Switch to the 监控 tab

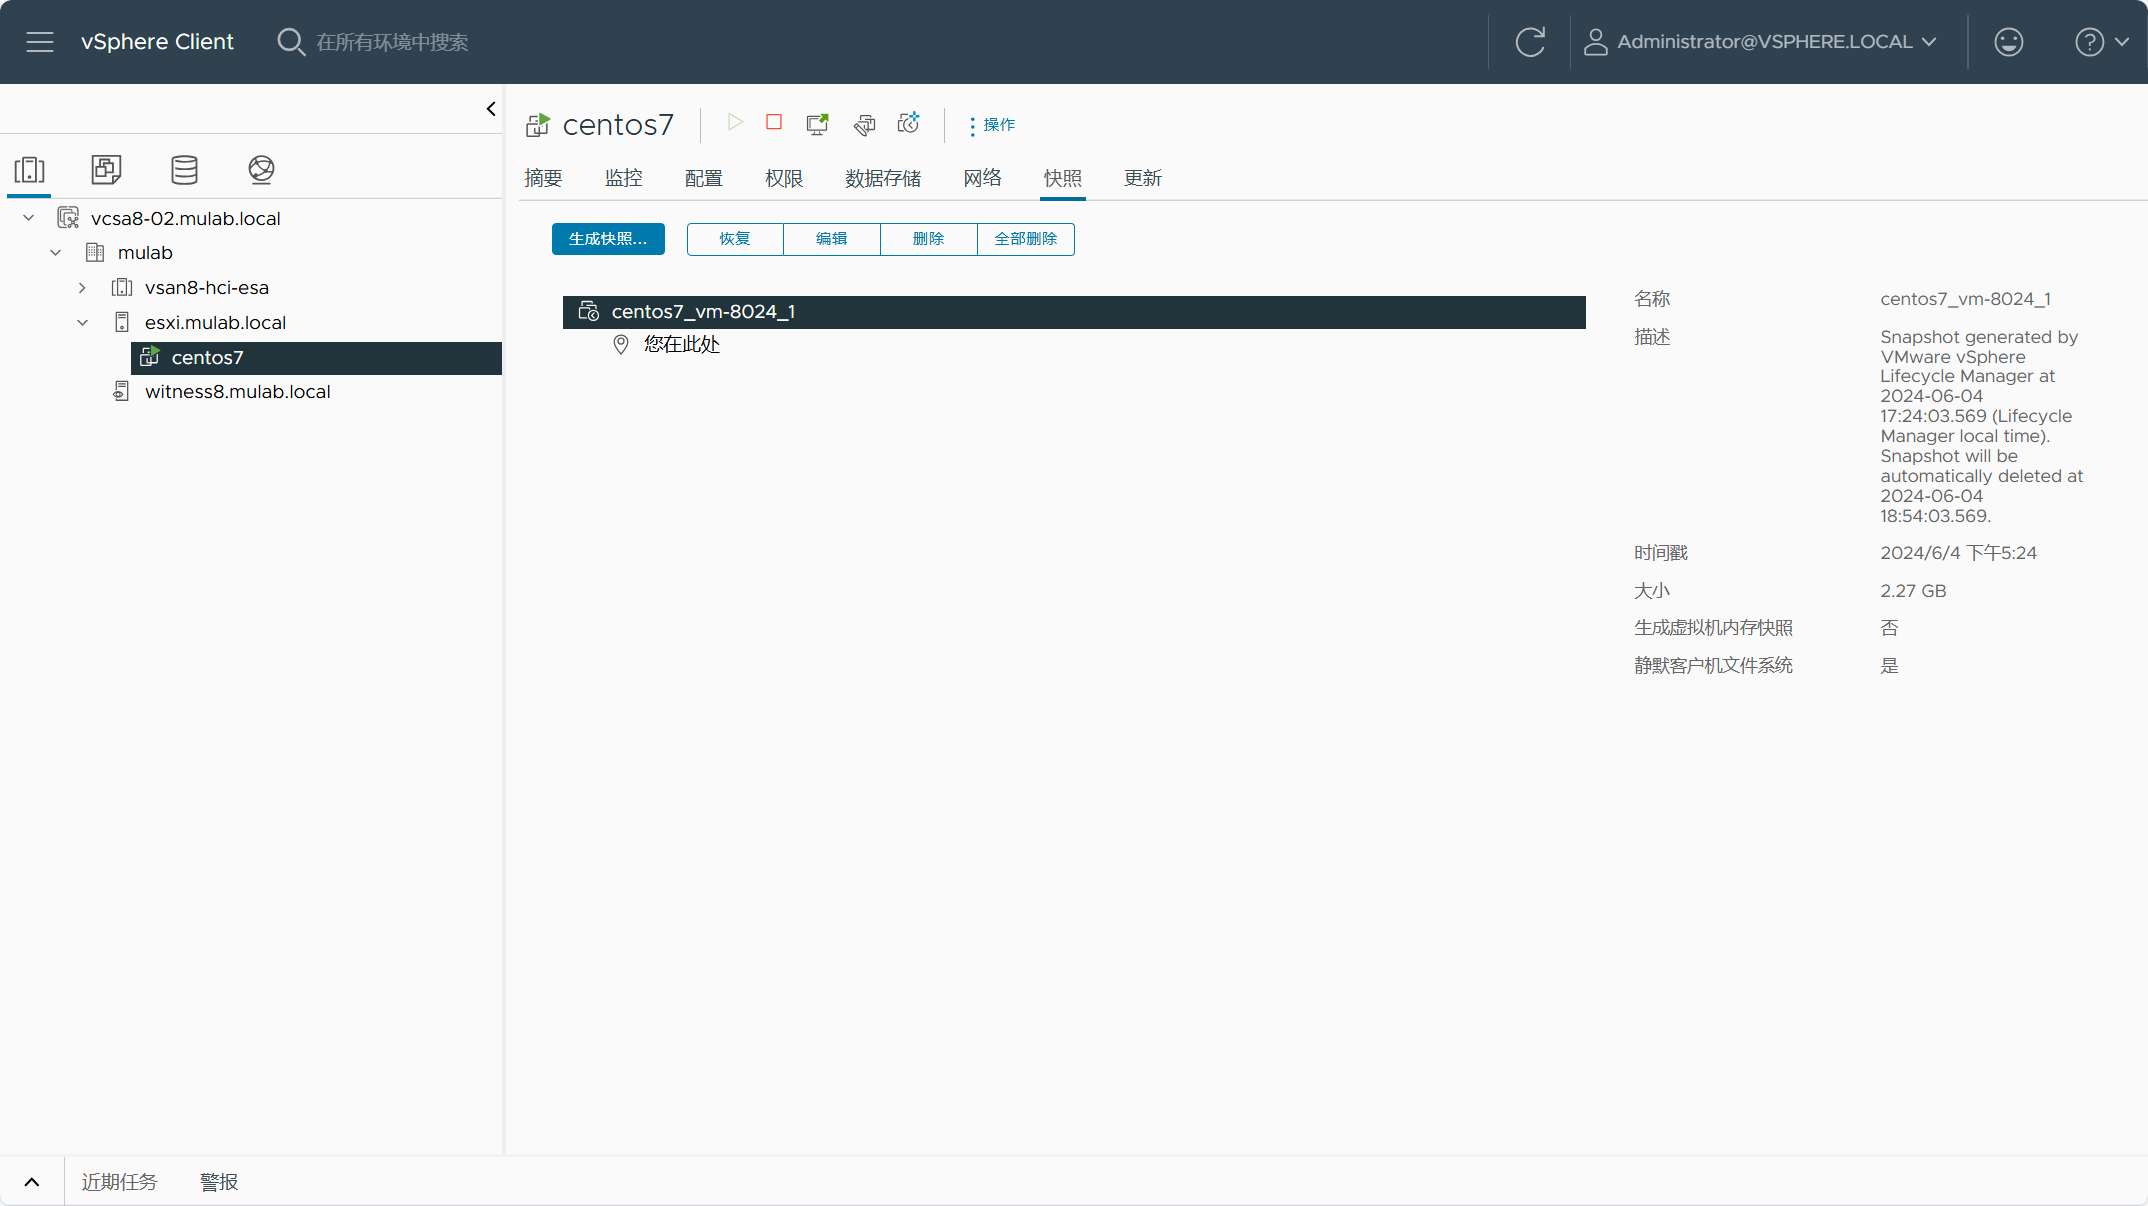[623, 178]
